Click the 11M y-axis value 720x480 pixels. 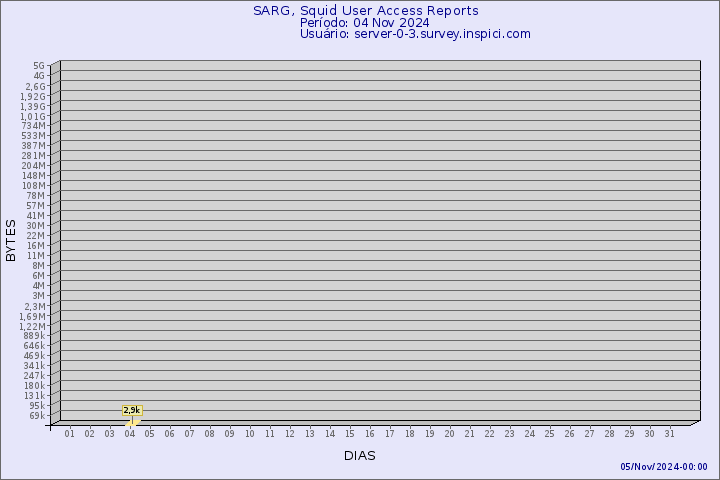pos(36,255)
